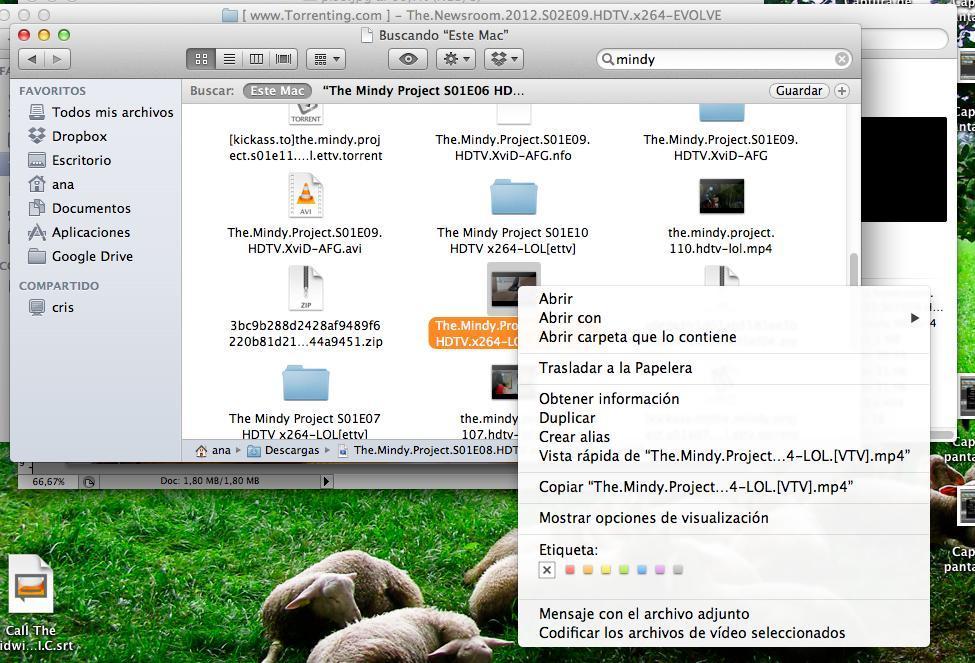Choose "Obtener información" in context menu
Screen dimensions: 975x663
(608, 399)
